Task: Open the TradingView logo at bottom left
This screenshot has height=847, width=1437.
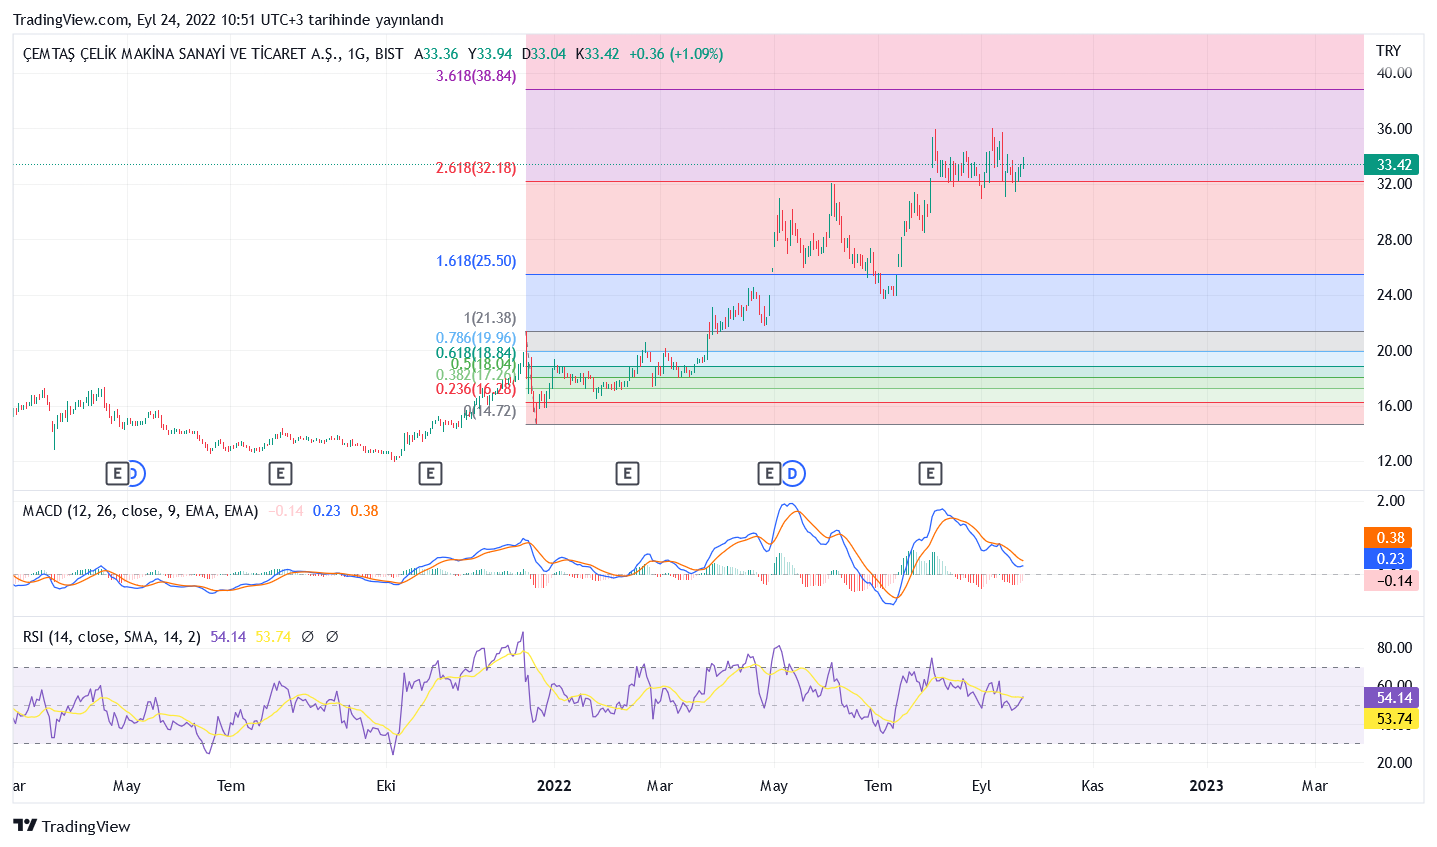Action: pyautogui.click(x=72, y=826)
